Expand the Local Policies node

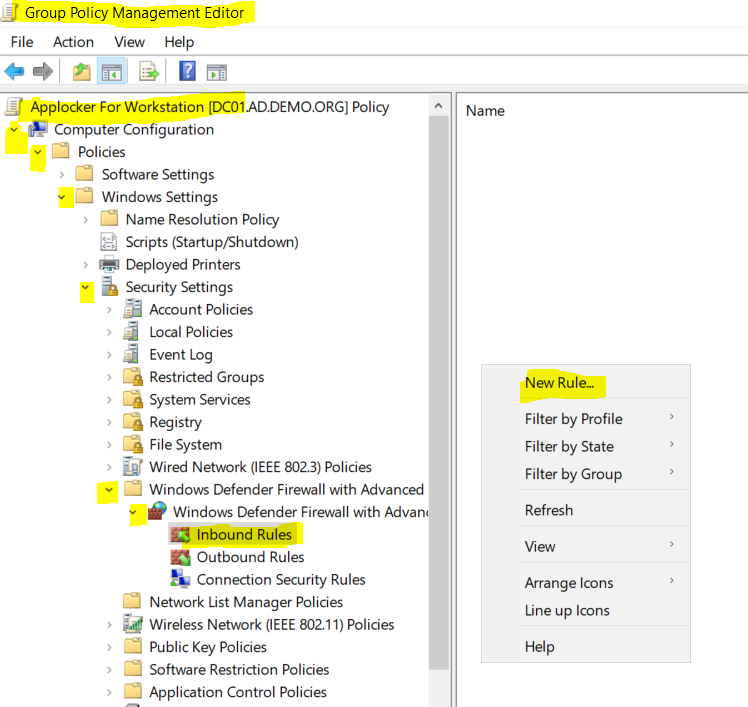click(x=109, y=332)
